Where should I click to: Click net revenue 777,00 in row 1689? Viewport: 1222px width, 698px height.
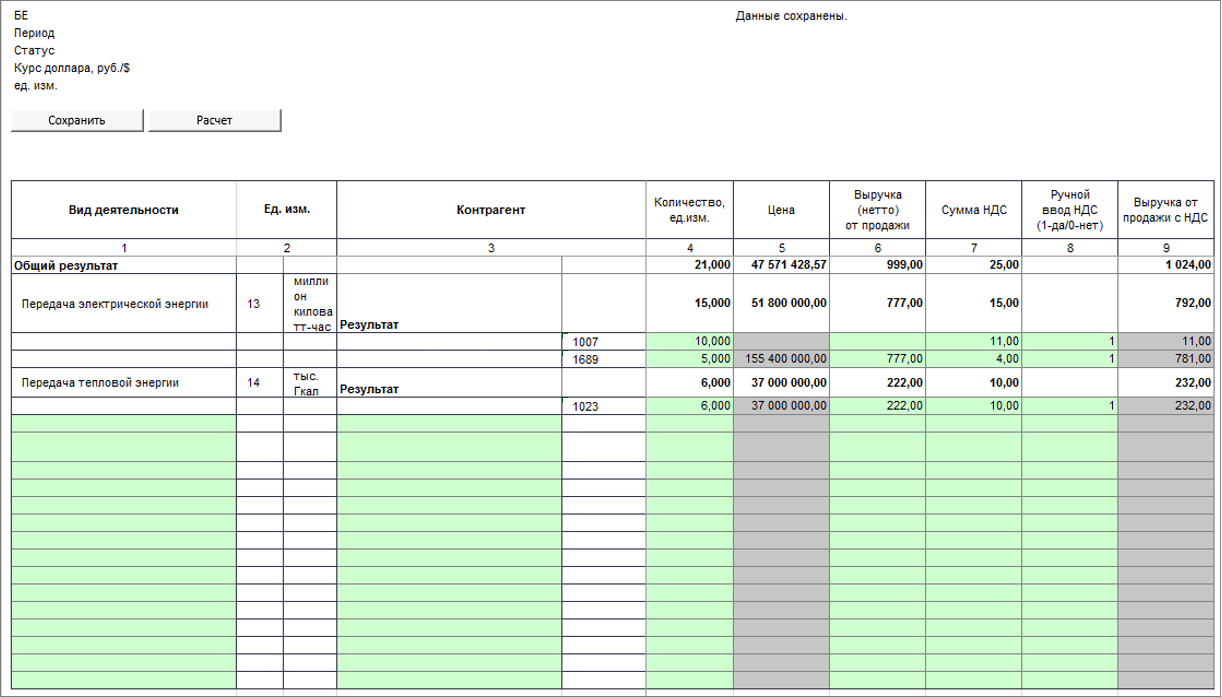coord(877,358)
